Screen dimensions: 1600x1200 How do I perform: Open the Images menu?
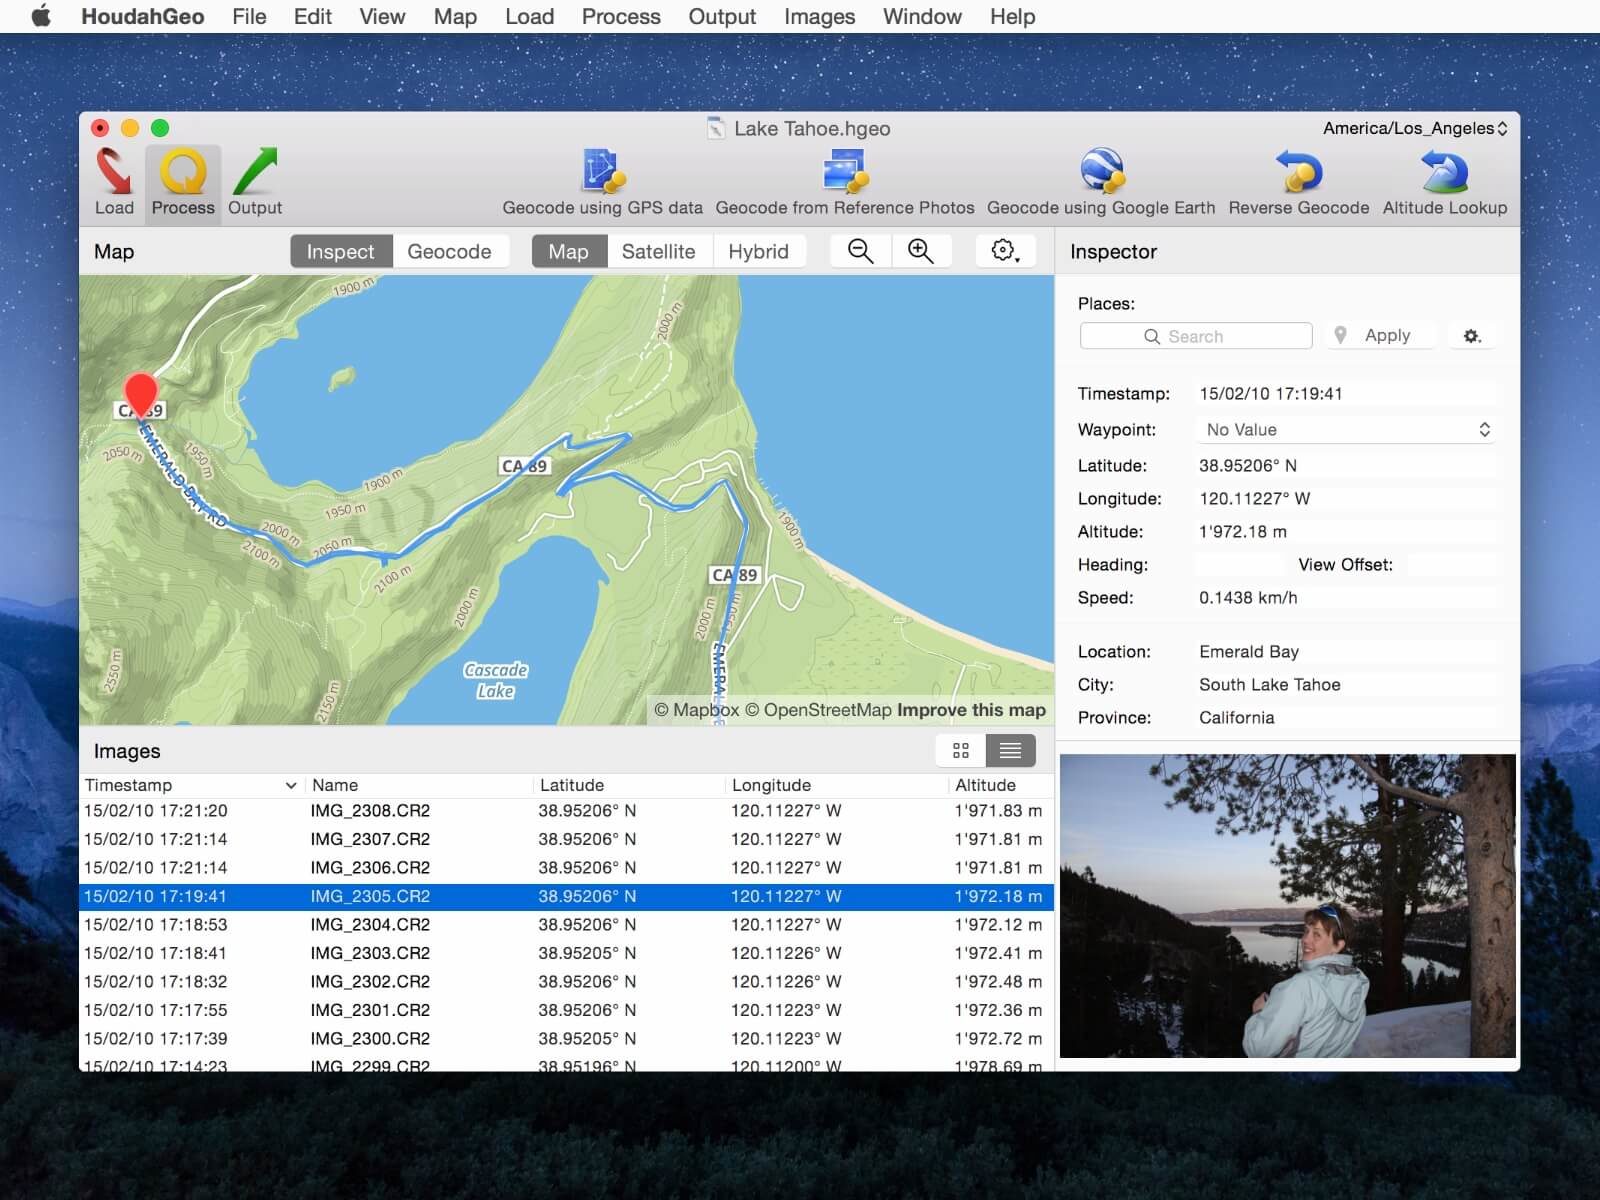[818, 16]
